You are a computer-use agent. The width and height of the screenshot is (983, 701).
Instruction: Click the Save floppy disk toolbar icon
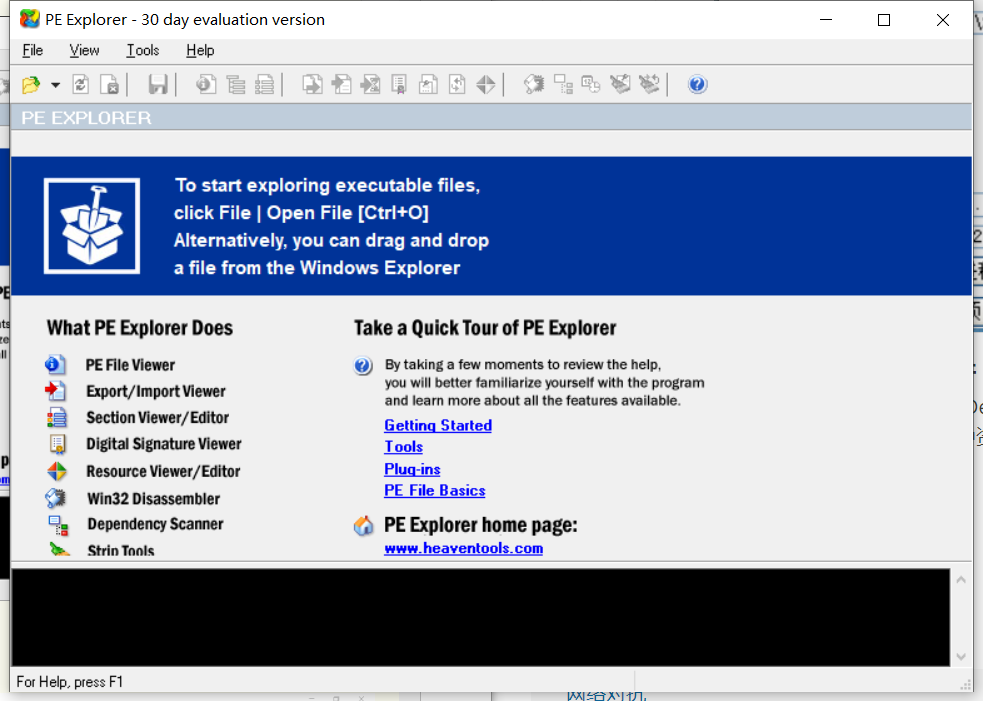point(157,85)
